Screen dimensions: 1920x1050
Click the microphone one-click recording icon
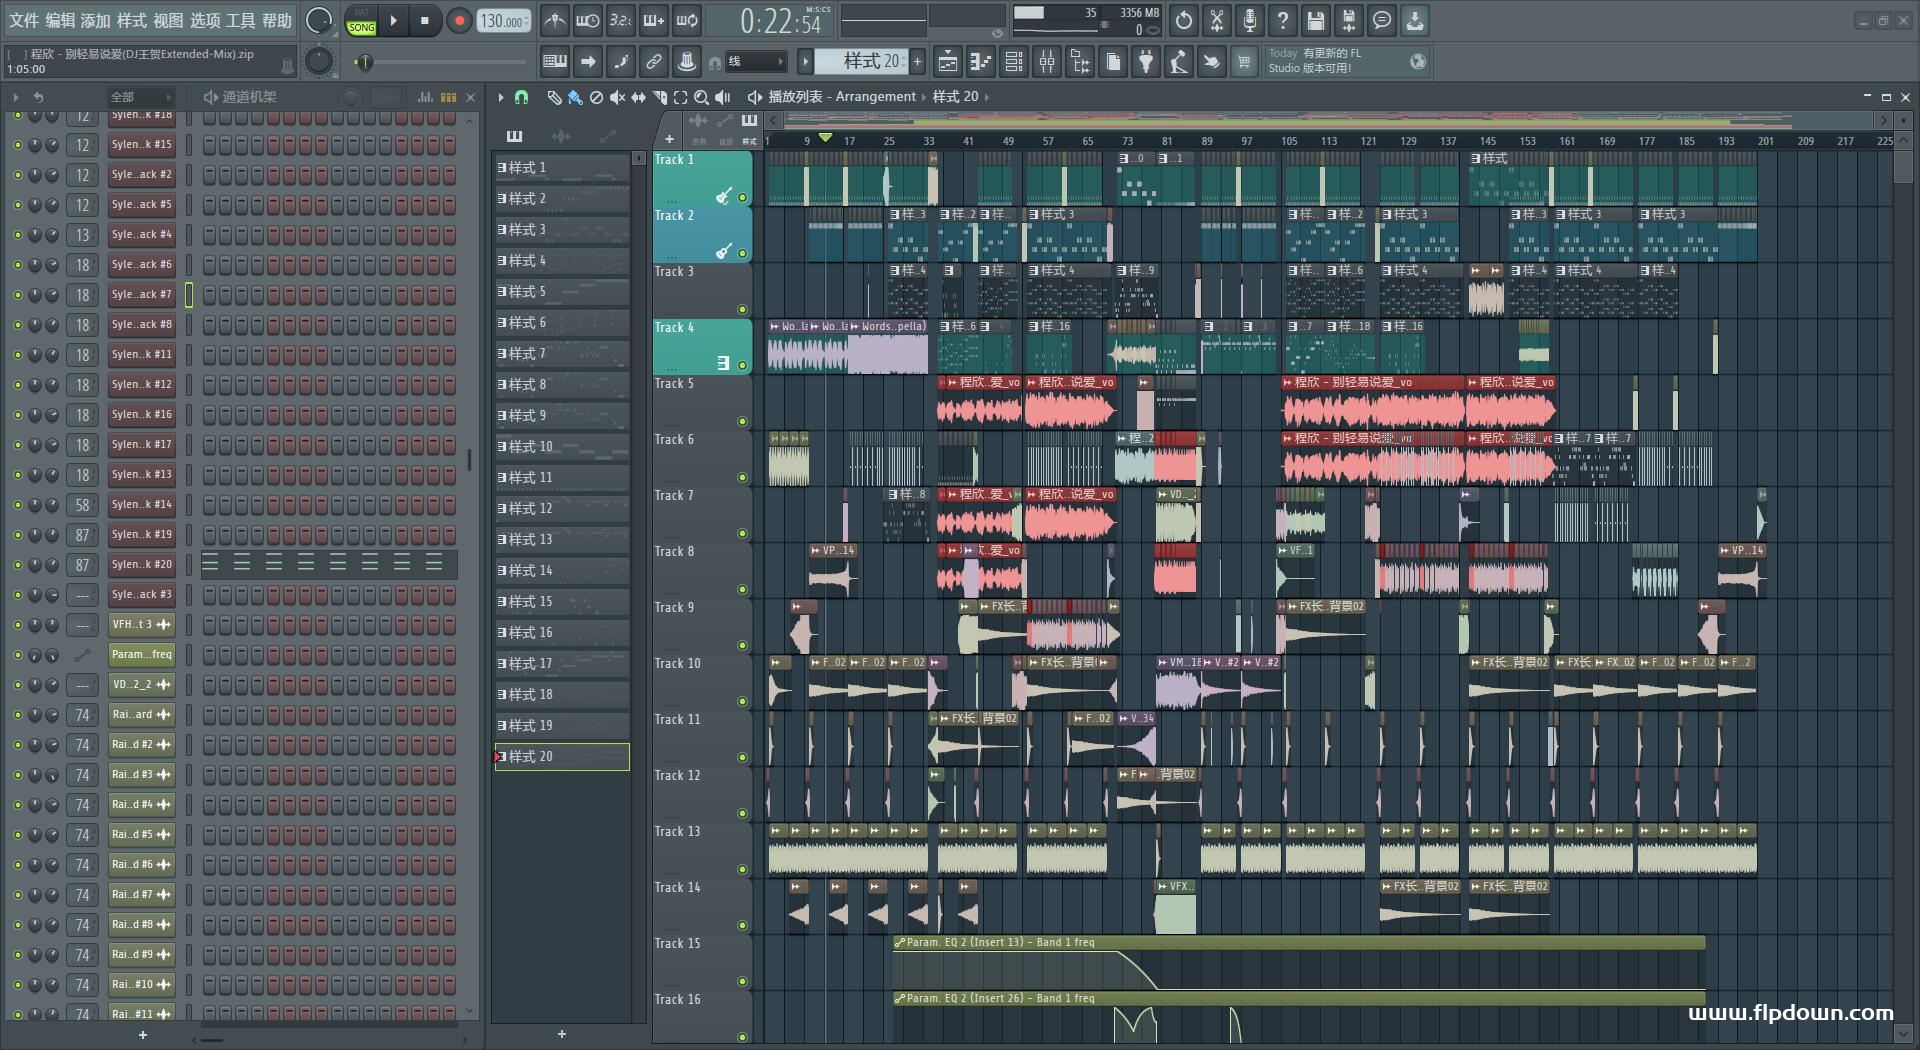(x=1250, y=20)
